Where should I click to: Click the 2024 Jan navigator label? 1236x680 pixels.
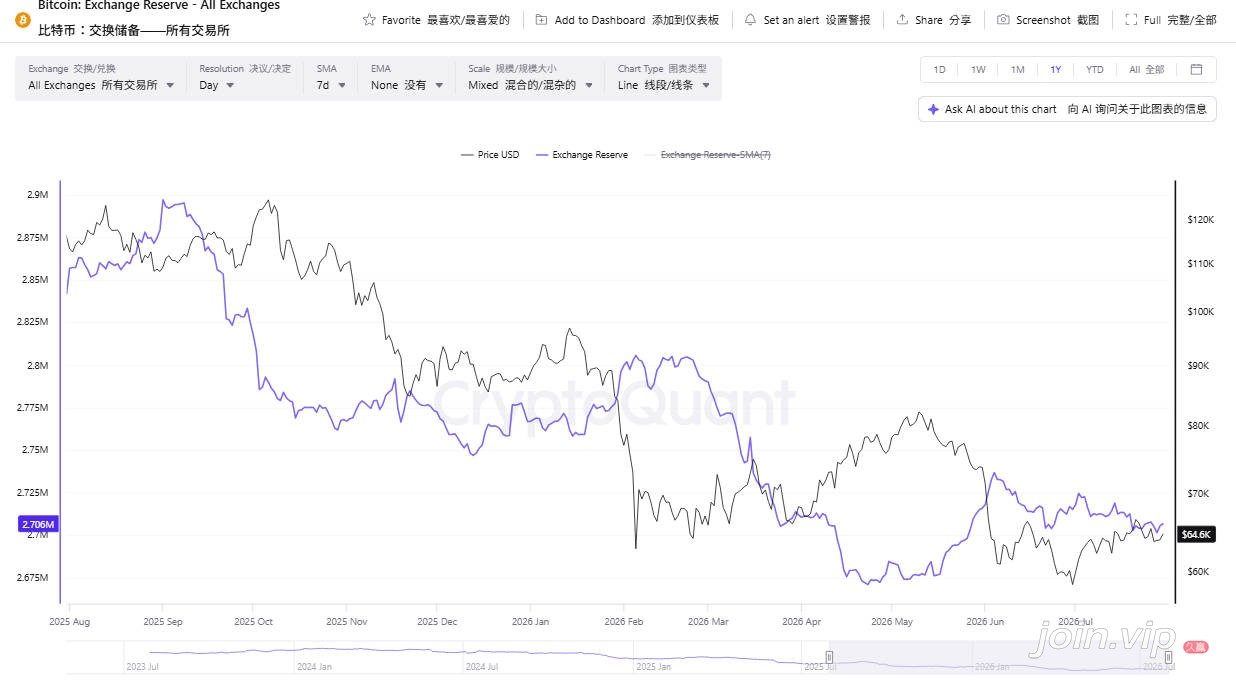pyautogui.click(x=316, y=666)
